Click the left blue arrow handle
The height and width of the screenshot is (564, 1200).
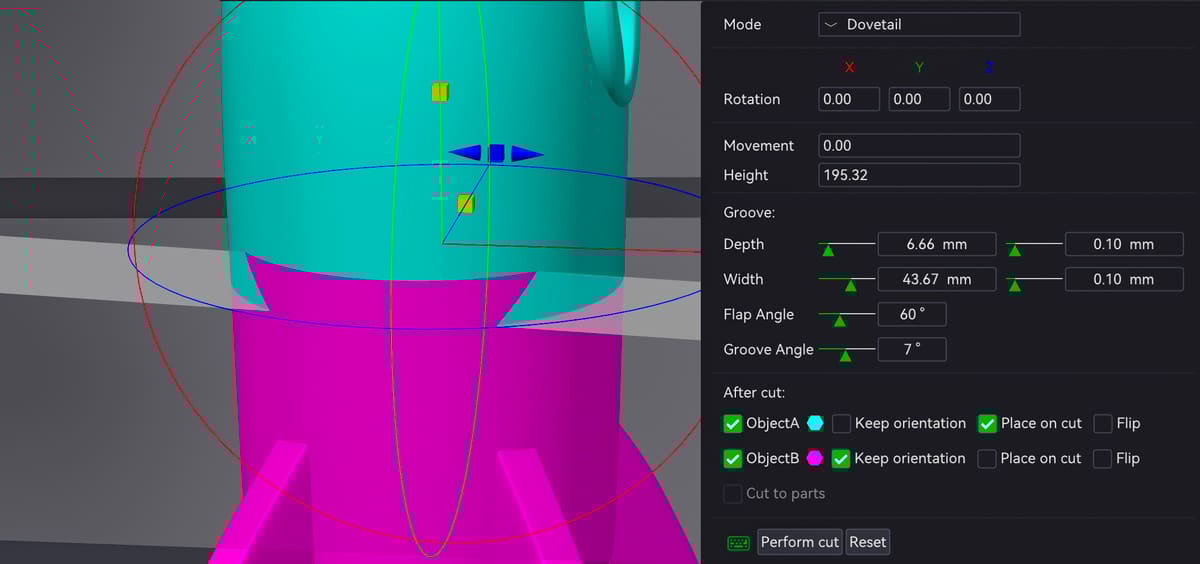coord(466,153)
